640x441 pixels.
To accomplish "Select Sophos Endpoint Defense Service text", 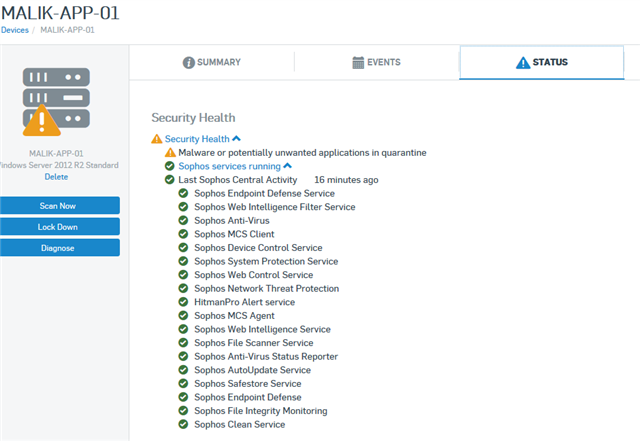I will pyautogui.click(x=264, y=193).
